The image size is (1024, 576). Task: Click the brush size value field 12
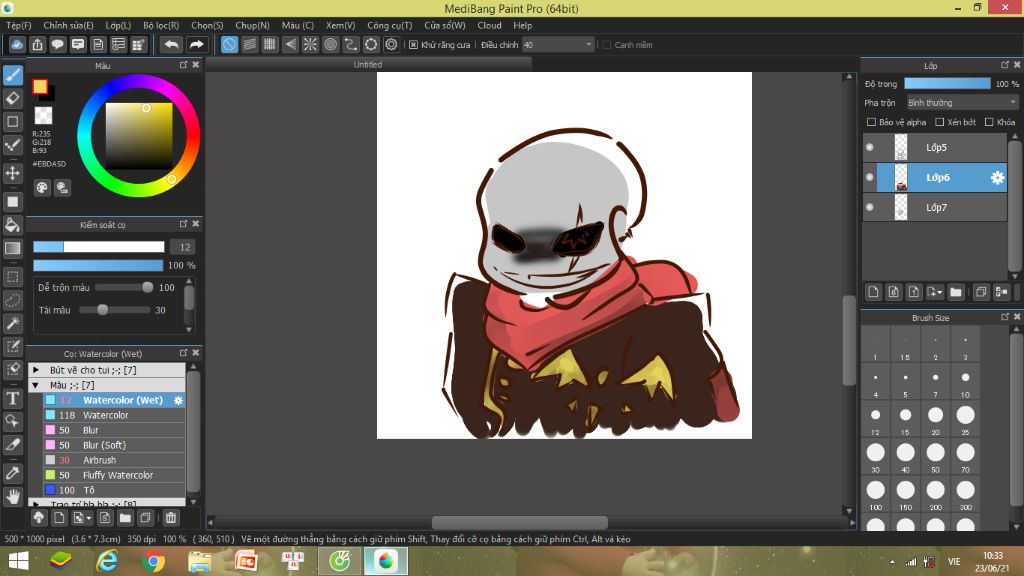click(x=185, y=247)
